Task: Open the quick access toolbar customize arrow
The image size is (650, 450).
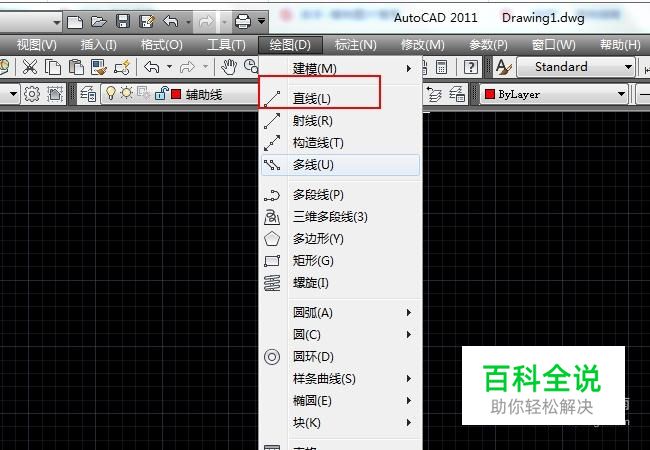Action: (261, 21)
